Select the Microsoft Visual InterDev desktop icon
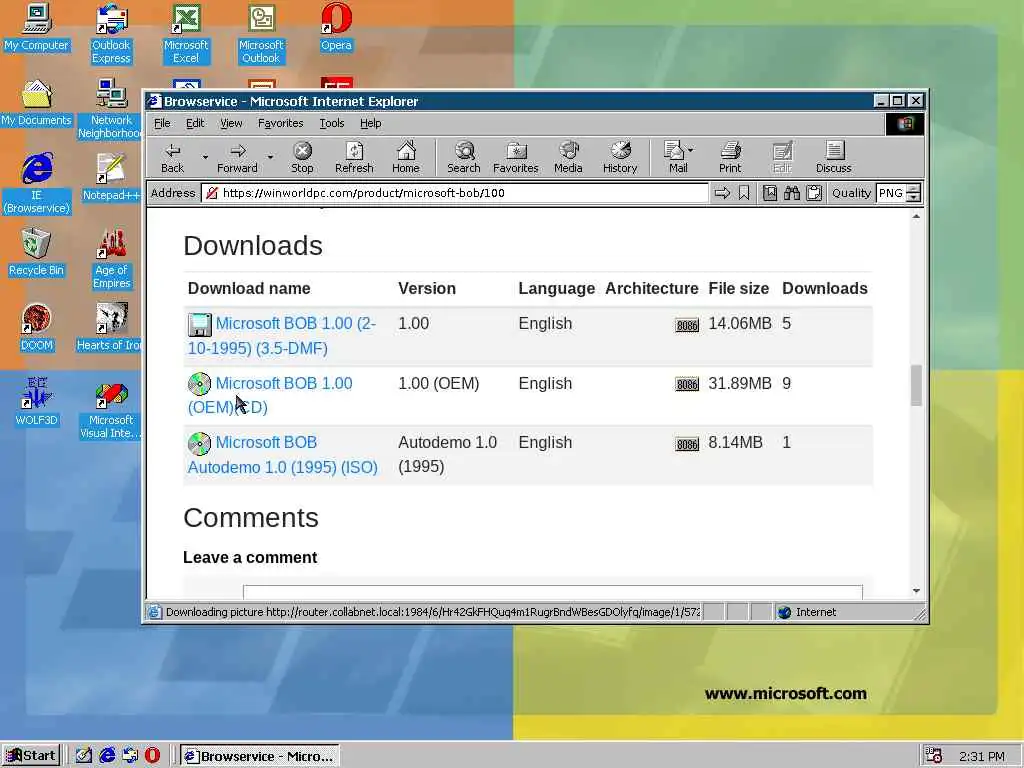1024x768 pixels. click(111, 408)
